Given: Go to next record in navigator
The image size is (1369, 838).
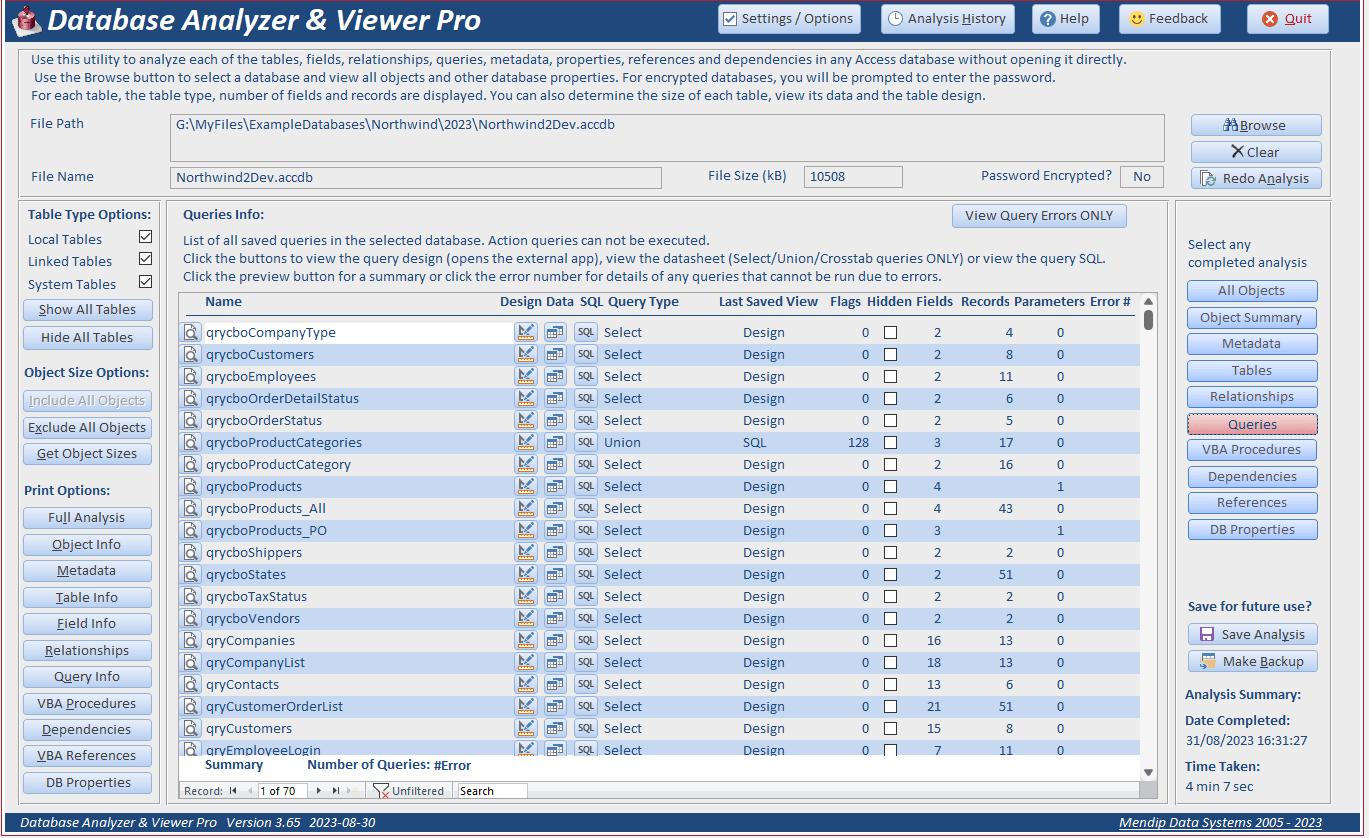Looking at the screenshot, I should coord(319,791).
